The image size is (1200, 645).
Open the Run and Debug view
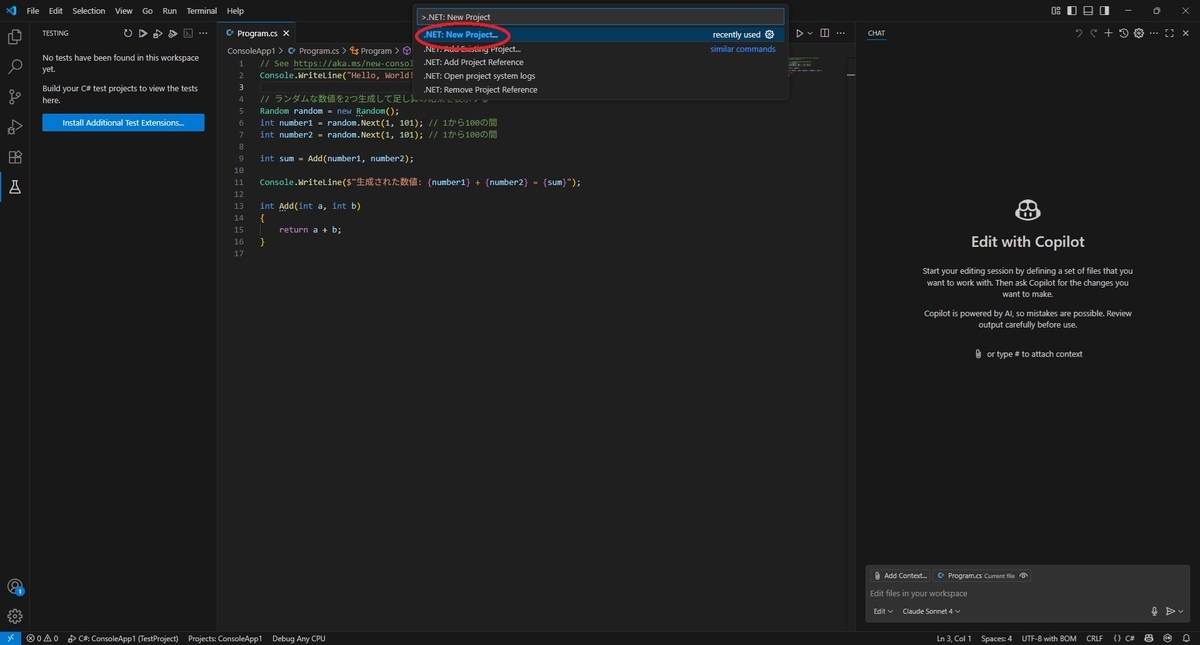coord(15,127)
